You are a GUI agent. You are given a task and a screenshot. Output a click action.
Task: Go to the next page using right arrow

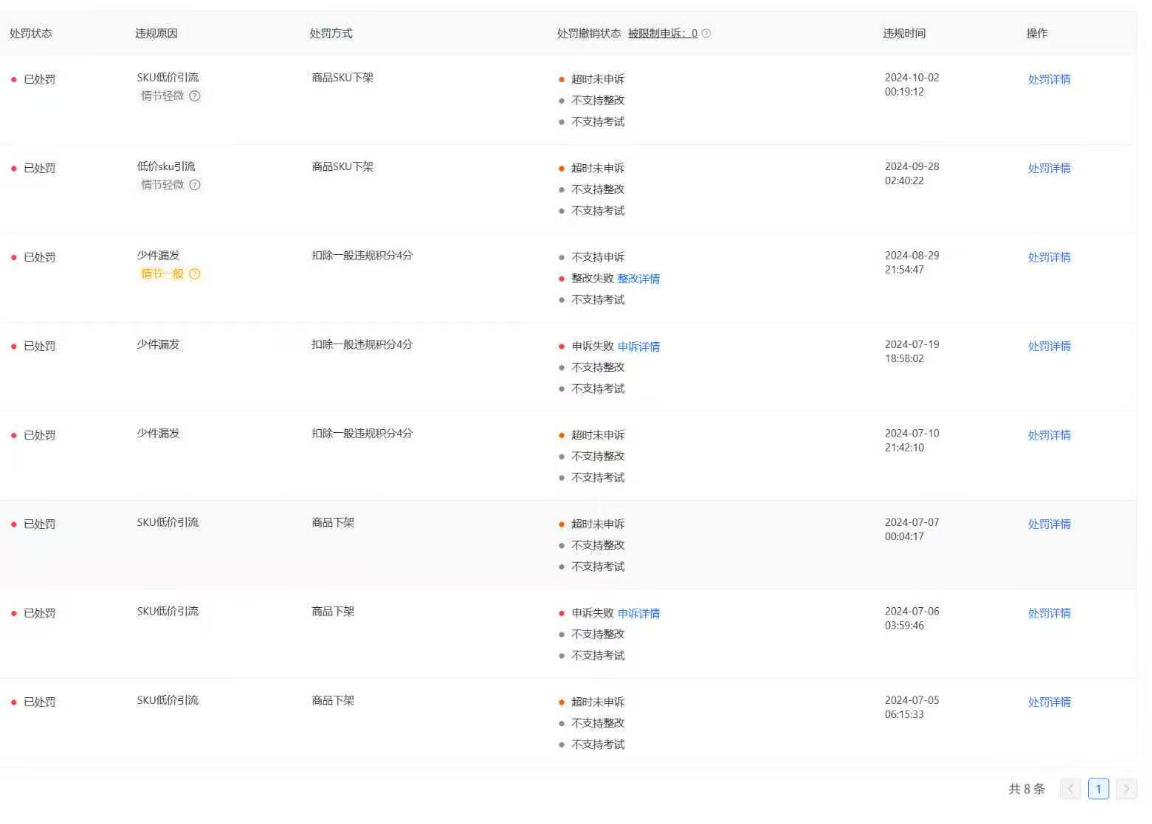(x=1124, y=790)
